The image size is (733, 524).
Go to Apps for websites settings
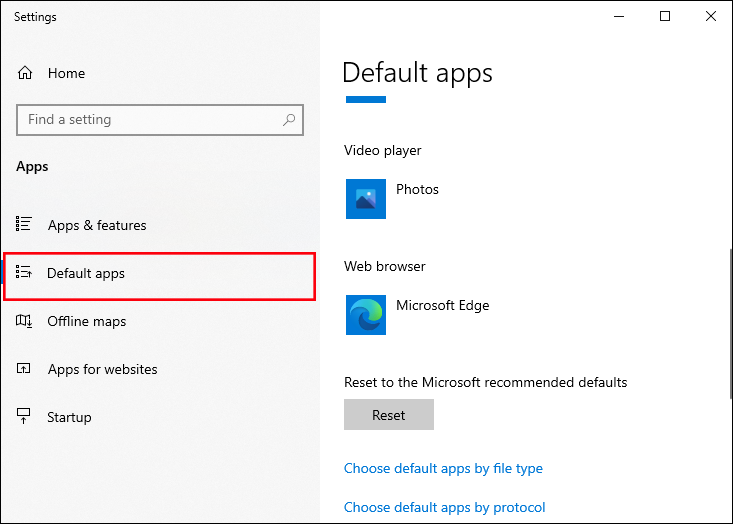102,369
